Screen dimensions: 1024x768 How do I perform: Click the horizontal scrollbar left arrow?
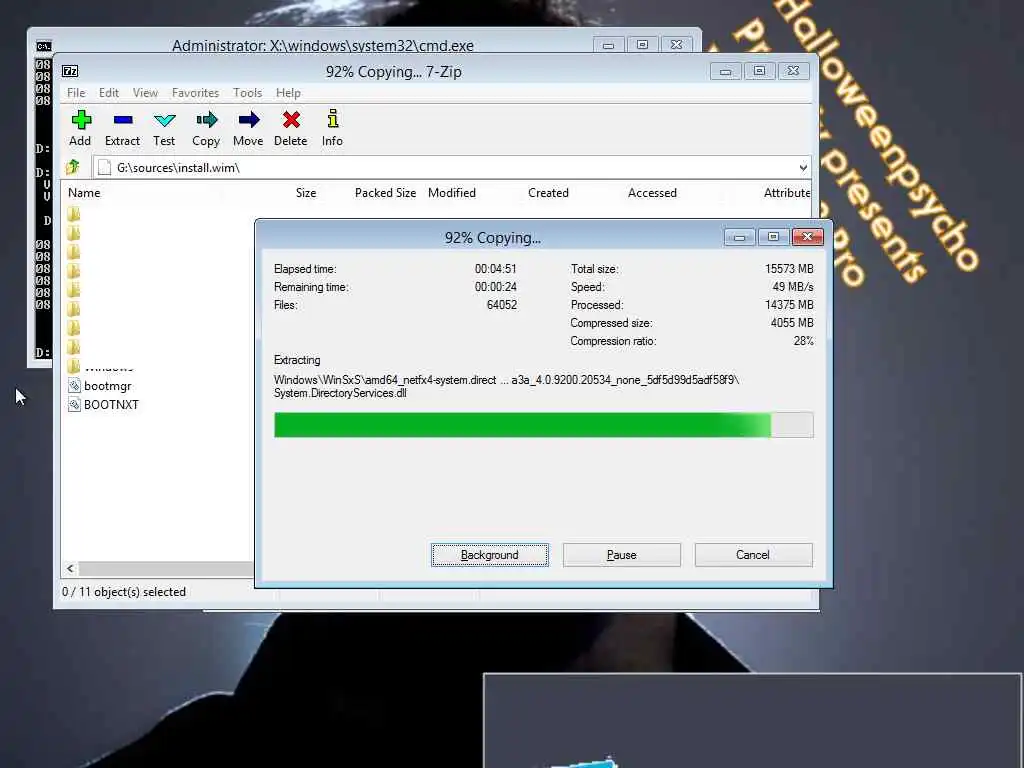tap(71, 569)
